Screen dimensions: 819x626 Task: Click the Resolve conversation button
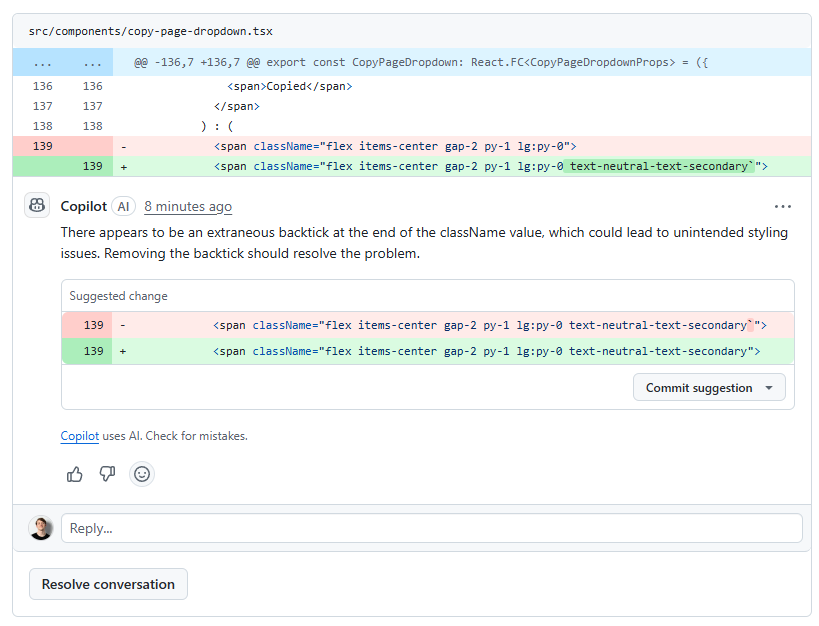click(x=108, y=584)
